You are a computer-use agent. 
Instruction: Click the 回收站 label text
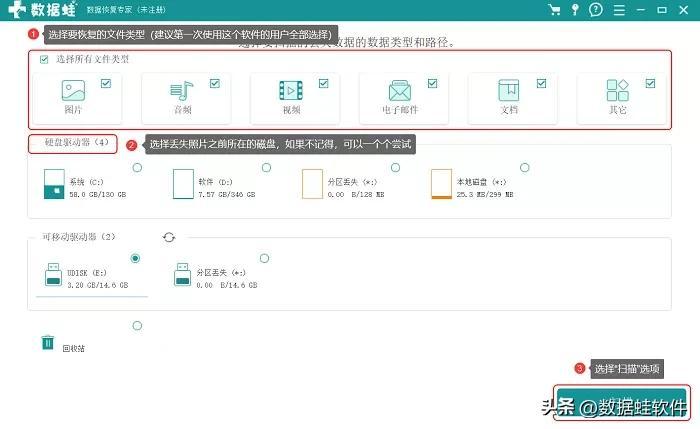(x=74, y=349)
